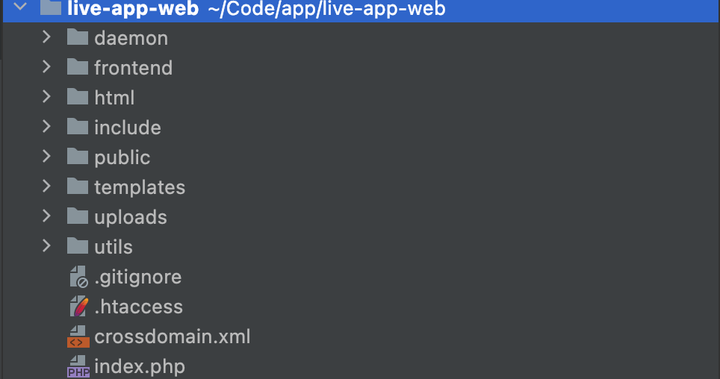Select the .gitignore file entry
Image resolution: width=720 pixels, height=379 pixels.
(x=138, y=277)
